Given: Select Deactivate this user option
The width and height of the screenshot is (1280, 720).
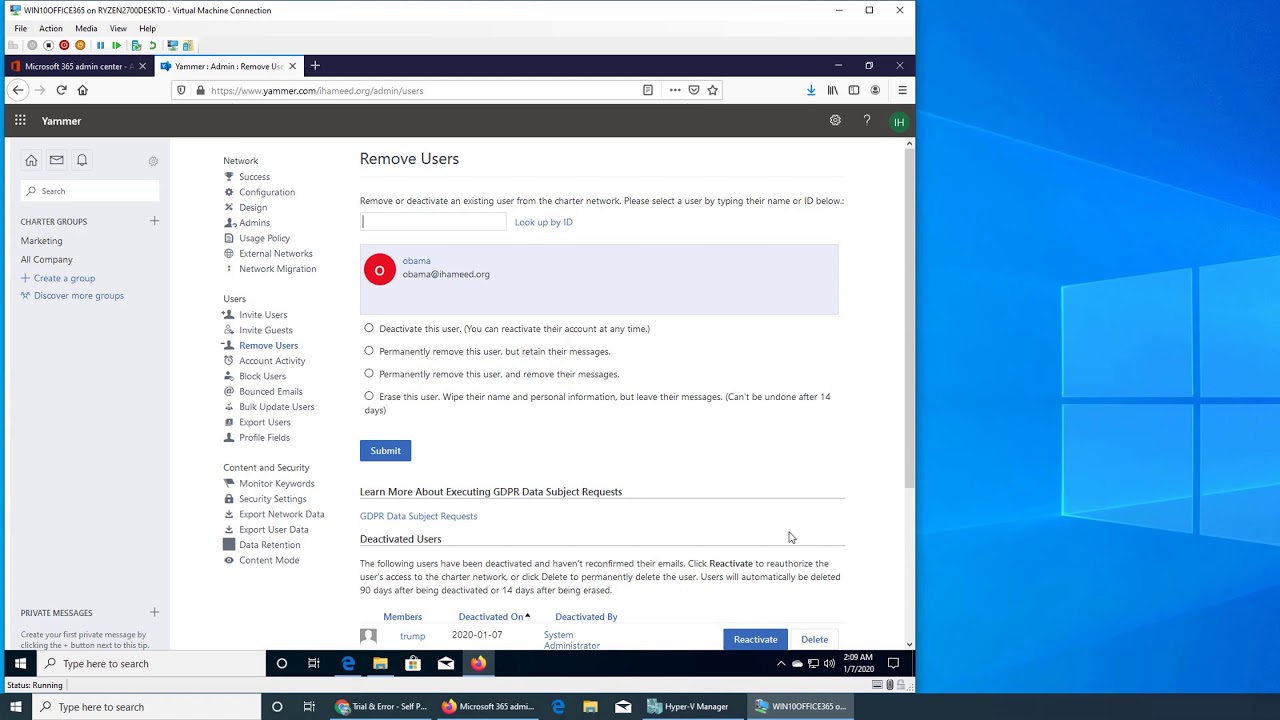Looking at the screenshot, I should pyautogui.click(x=369, y=328).
